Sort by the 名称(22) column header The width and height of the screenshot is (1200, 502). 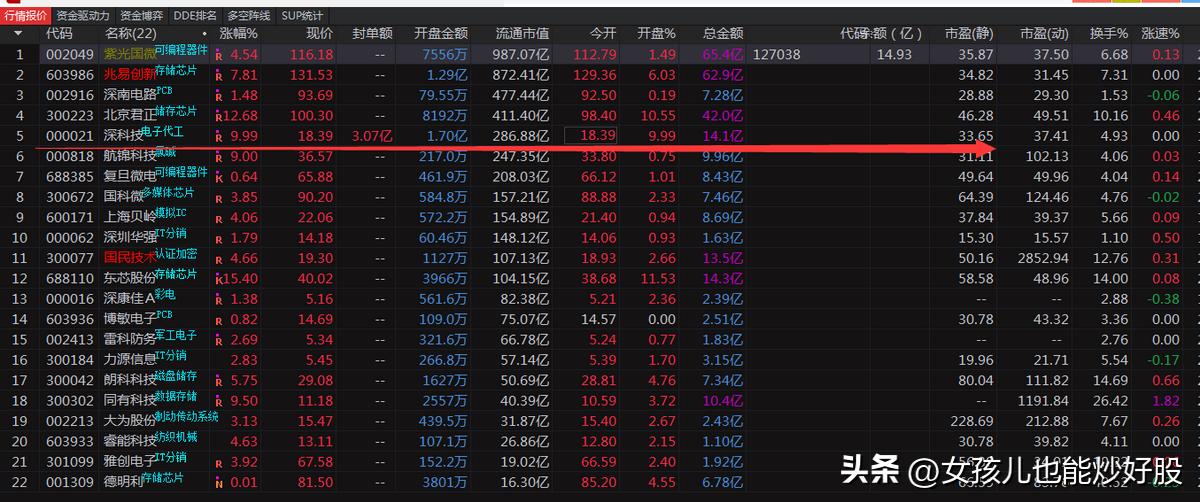point(132,33)
